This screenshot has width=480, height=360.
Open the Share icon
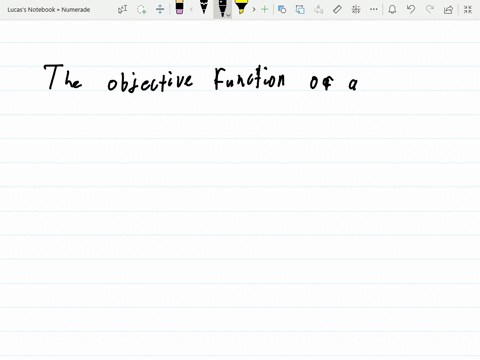pos(448,9)
